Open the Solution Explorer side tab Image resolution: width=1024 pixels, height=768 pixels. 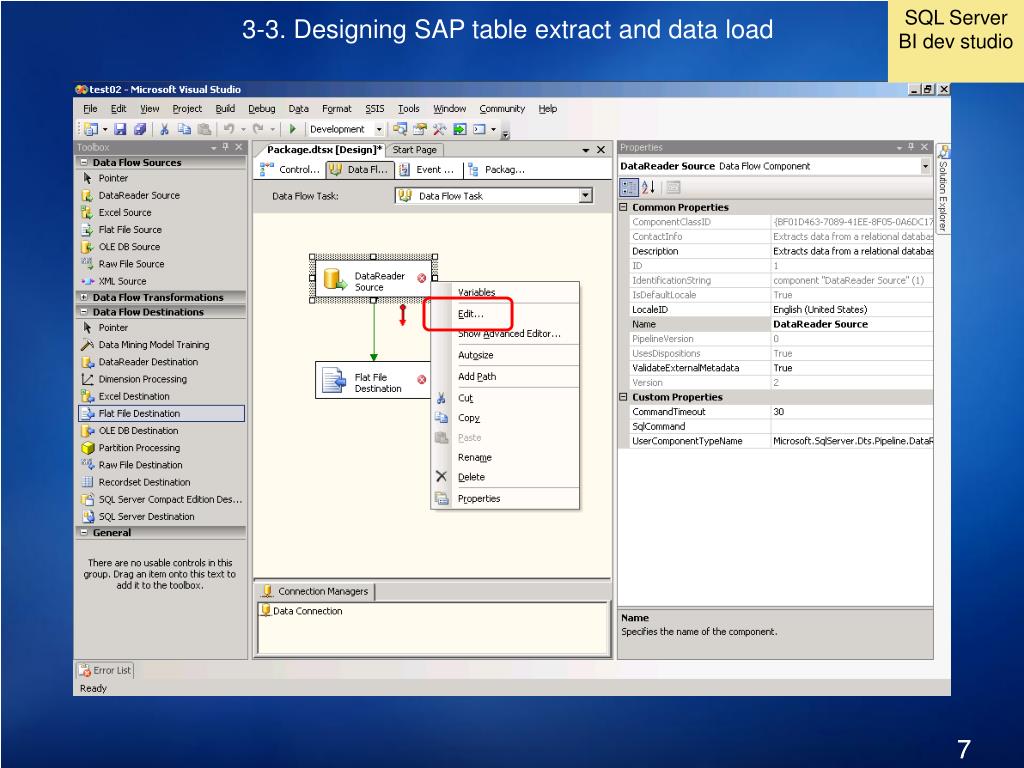(x=943, y=189)
